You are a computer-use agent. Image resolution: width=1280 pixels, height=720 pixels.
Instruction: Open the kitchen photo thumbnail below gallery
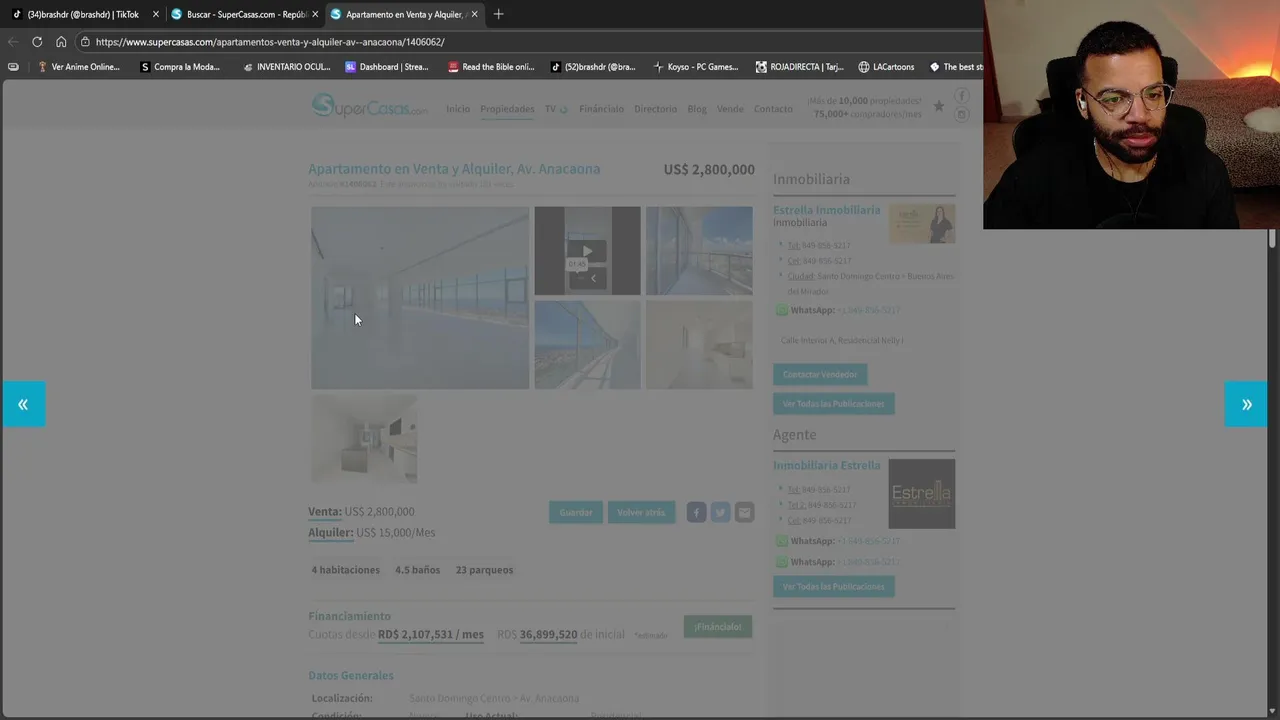point(364,438)
